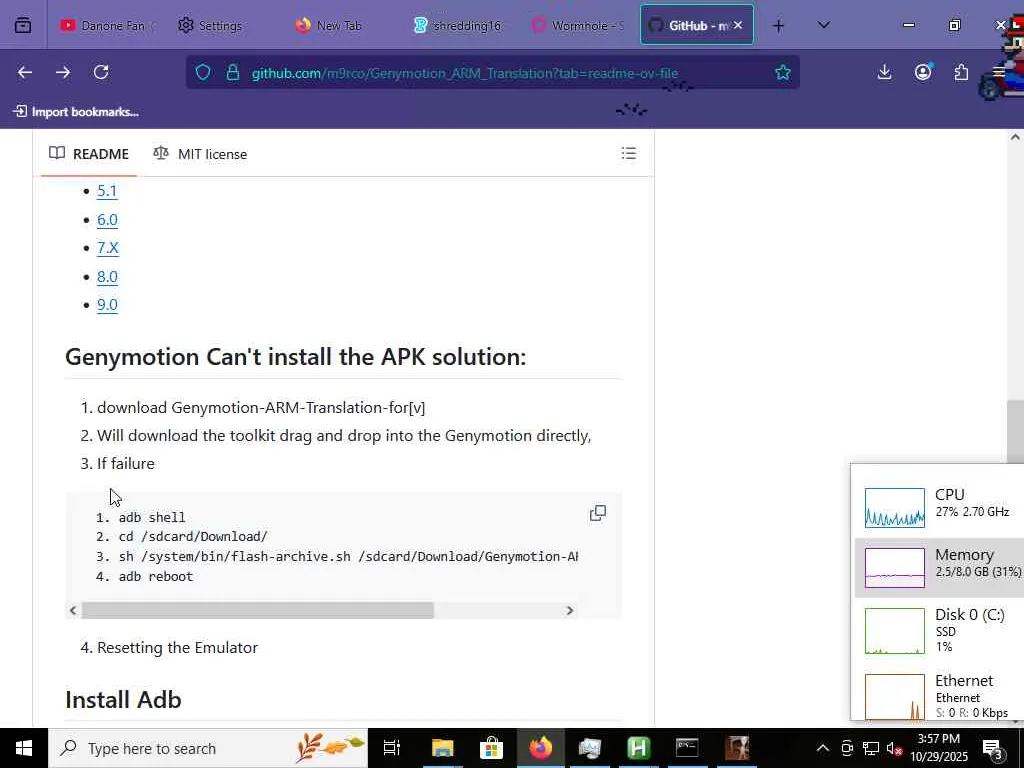This screenshot has height=768, width=1024.
Task: Go forward to the next page
Action: point(63,72)
